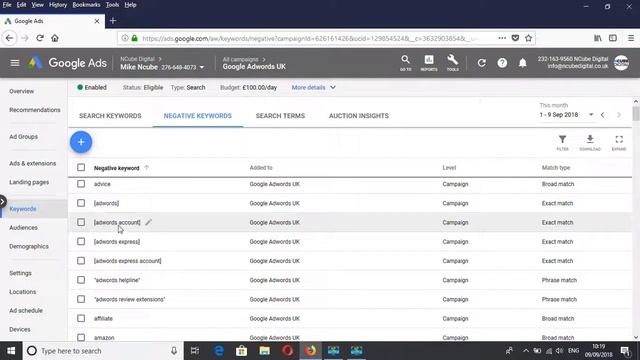
Task: Check the advice keyword row
Action: coord(81,184)
